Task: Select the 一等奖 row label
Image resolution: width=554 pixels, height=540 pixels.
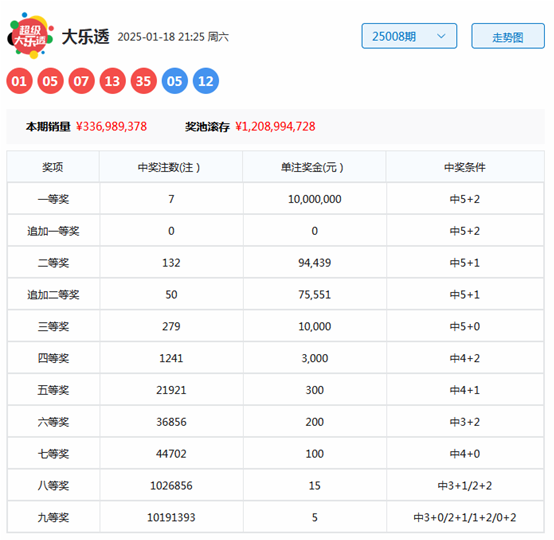Action: [x=53, y=199]
